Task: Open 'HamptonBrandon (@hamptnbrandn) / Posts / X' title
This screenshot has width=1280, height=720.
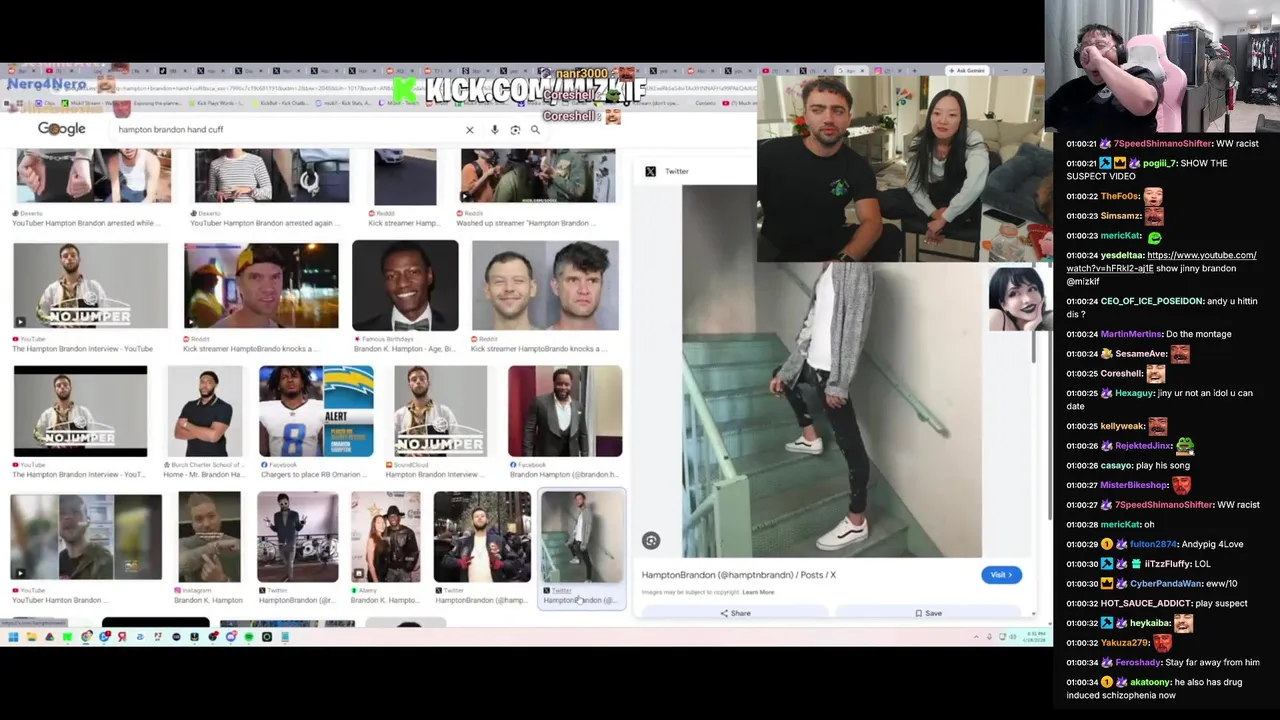Action: click(738, 575)
